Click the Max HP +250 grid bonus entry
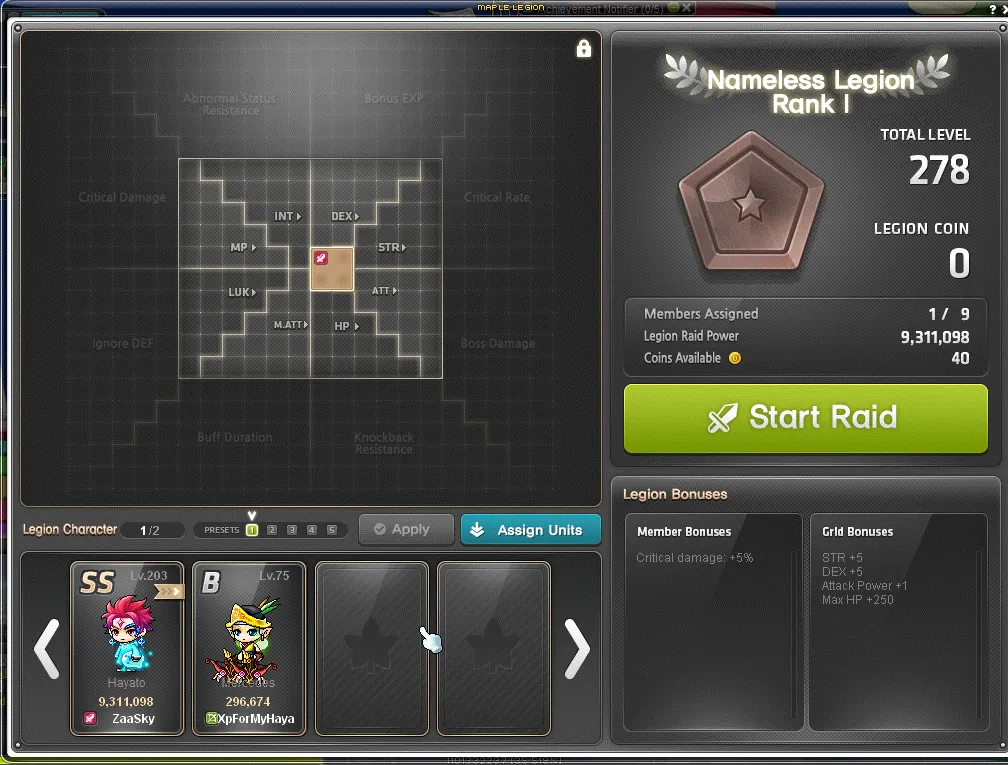The width and height of the screenshot is (1008, 765). click(x=858, y=600)
